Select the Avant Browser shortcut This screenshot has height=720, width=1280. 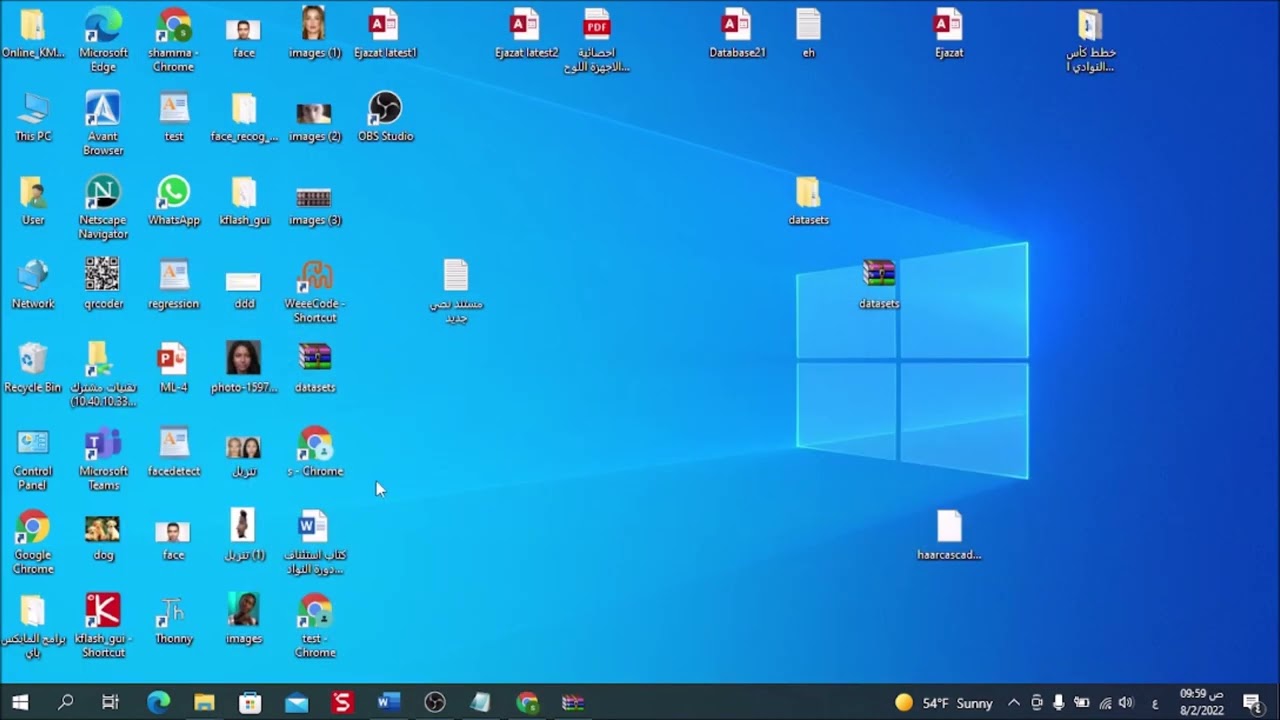click(x=103, y=124)
